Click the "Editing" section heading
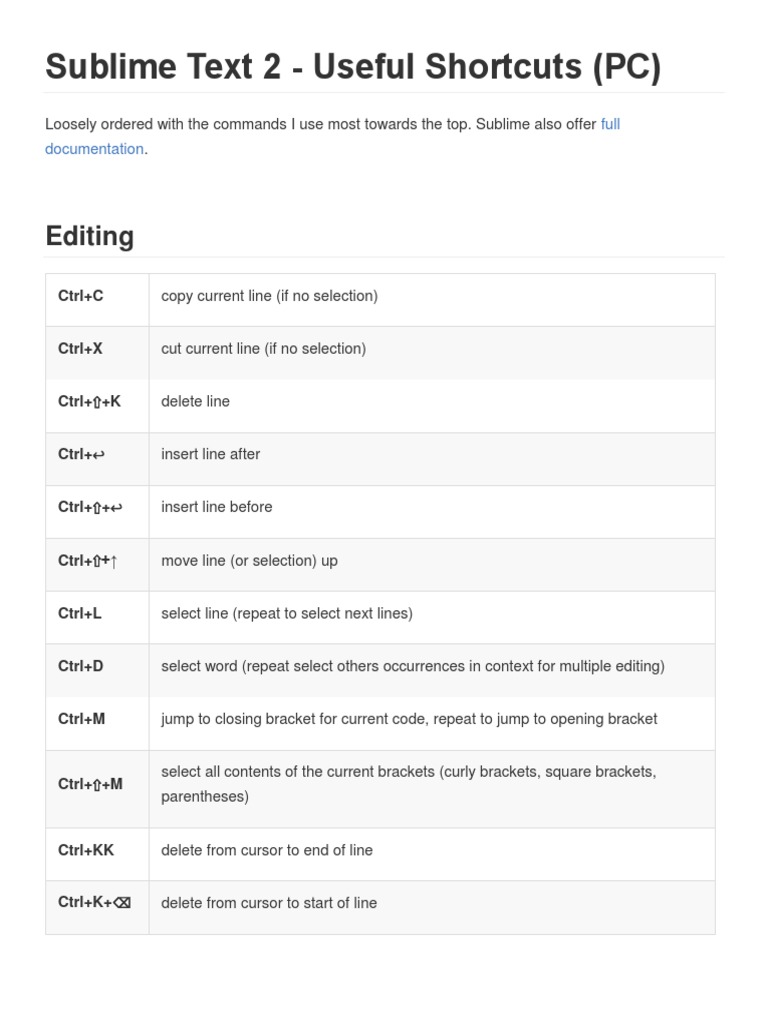768x1024 pixels. coord(90,236)
